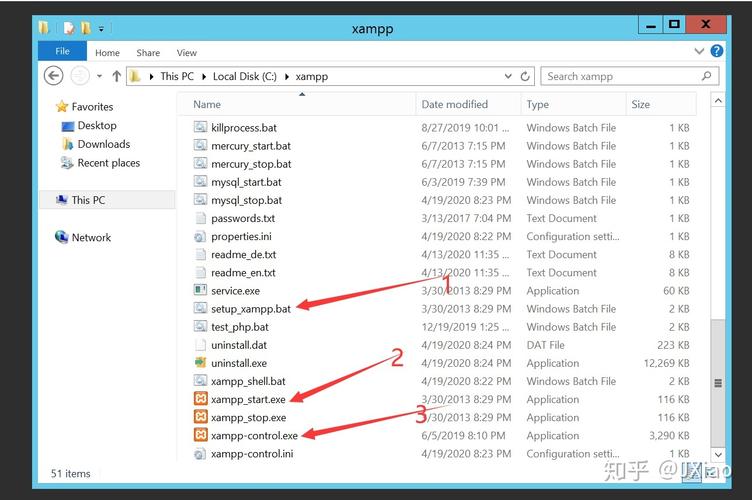Viewport: 752px width, 500px height.
Task: Click the scroll up arrow of file list
Action: click(717, 101)
